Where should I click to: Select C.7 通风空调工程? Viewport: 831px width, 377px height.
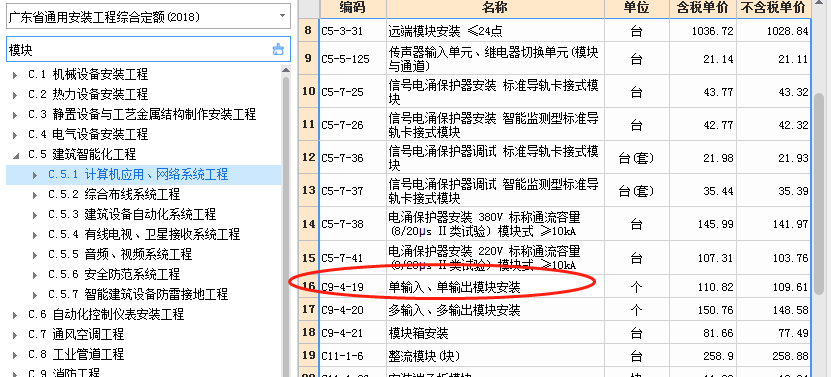coord(76,335)
